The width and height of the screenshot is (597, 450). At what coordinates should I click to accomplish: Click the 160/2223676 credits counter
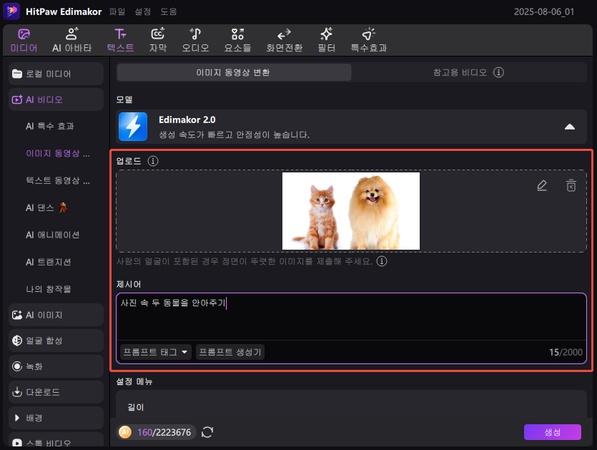coord(164,432)
